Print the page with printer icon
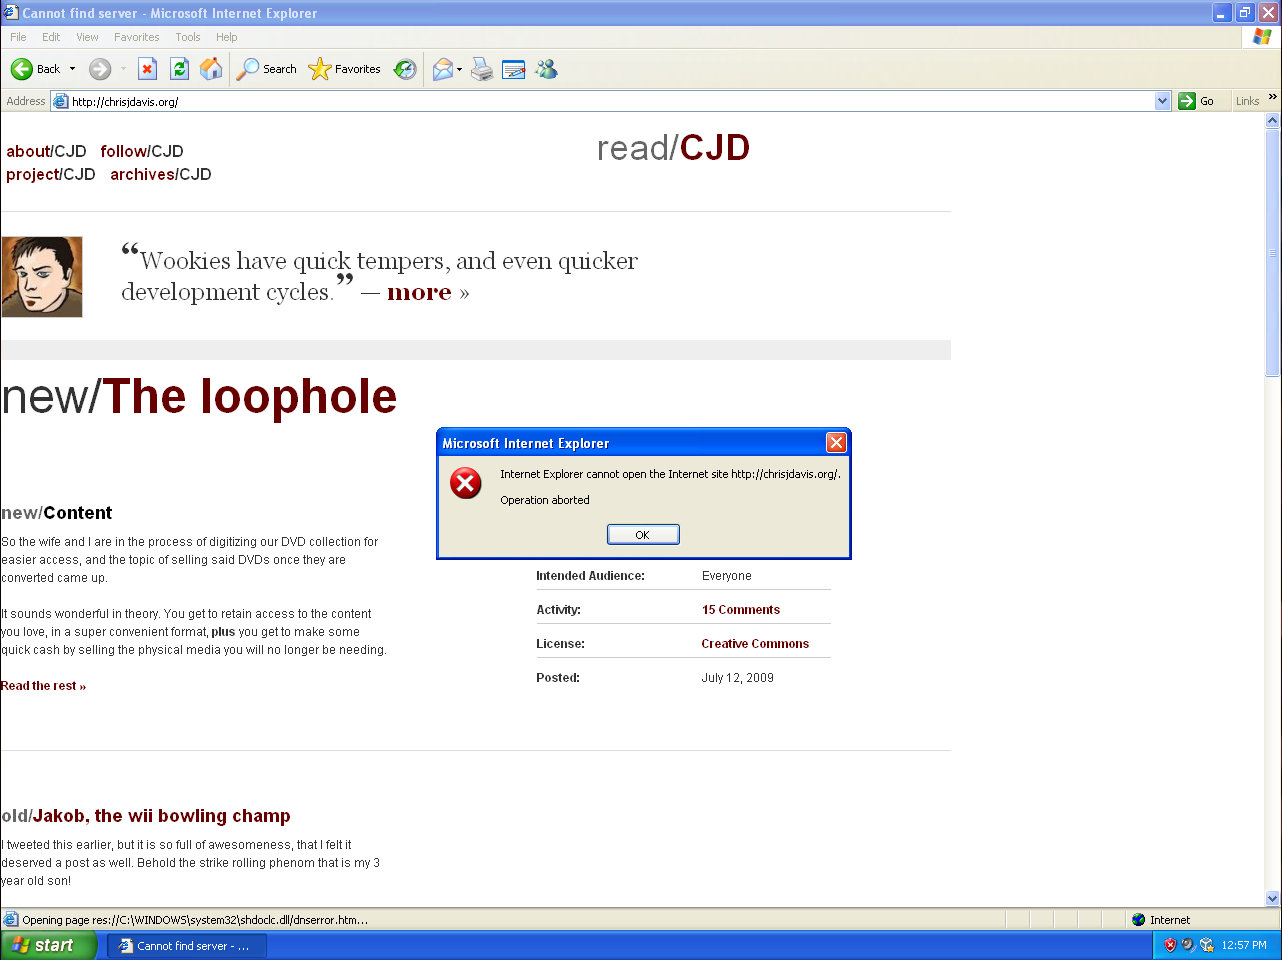 482,69
